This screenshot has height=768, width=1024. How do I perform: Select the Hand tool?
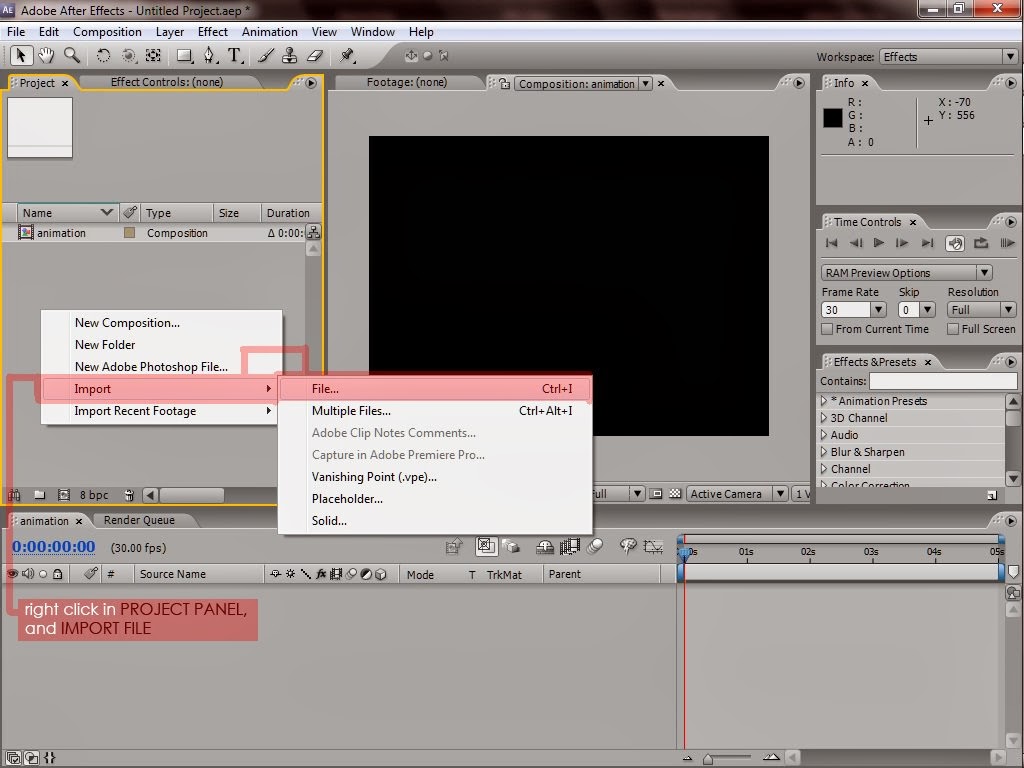(46, 56)
